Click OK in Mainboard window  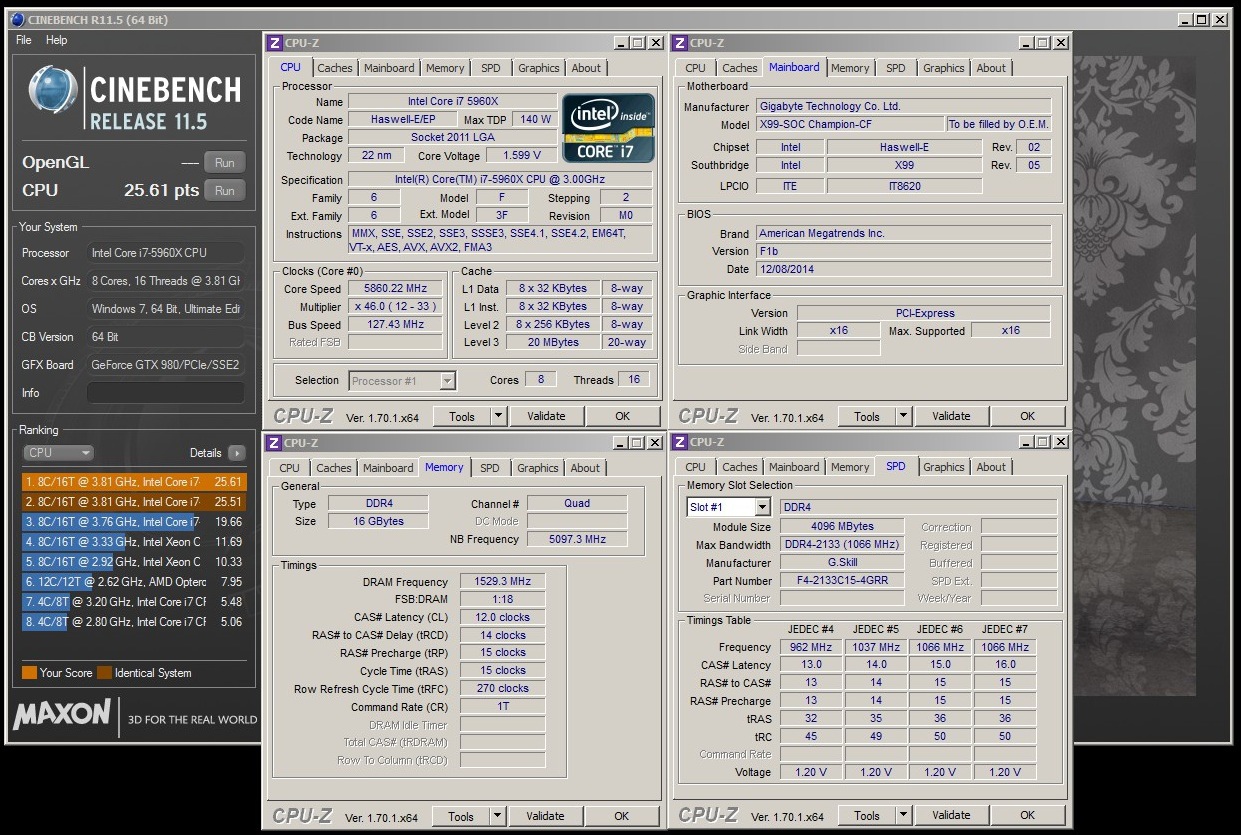1027,416
